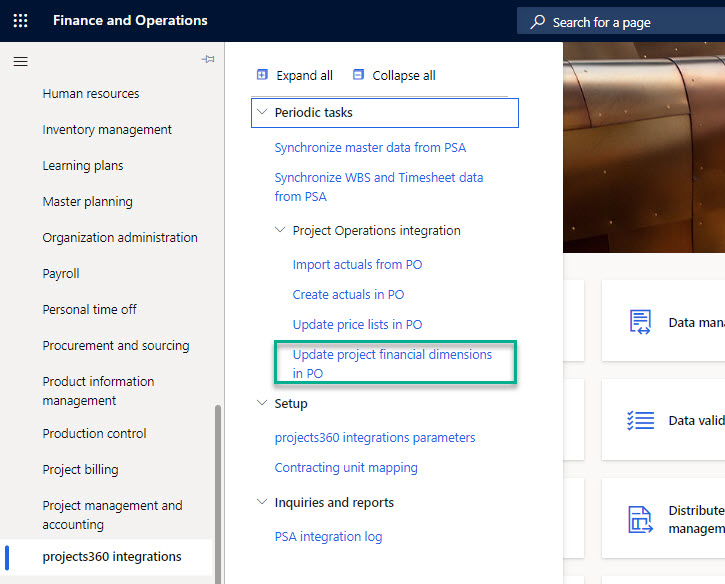Select Personal time off module

(89, 309)
